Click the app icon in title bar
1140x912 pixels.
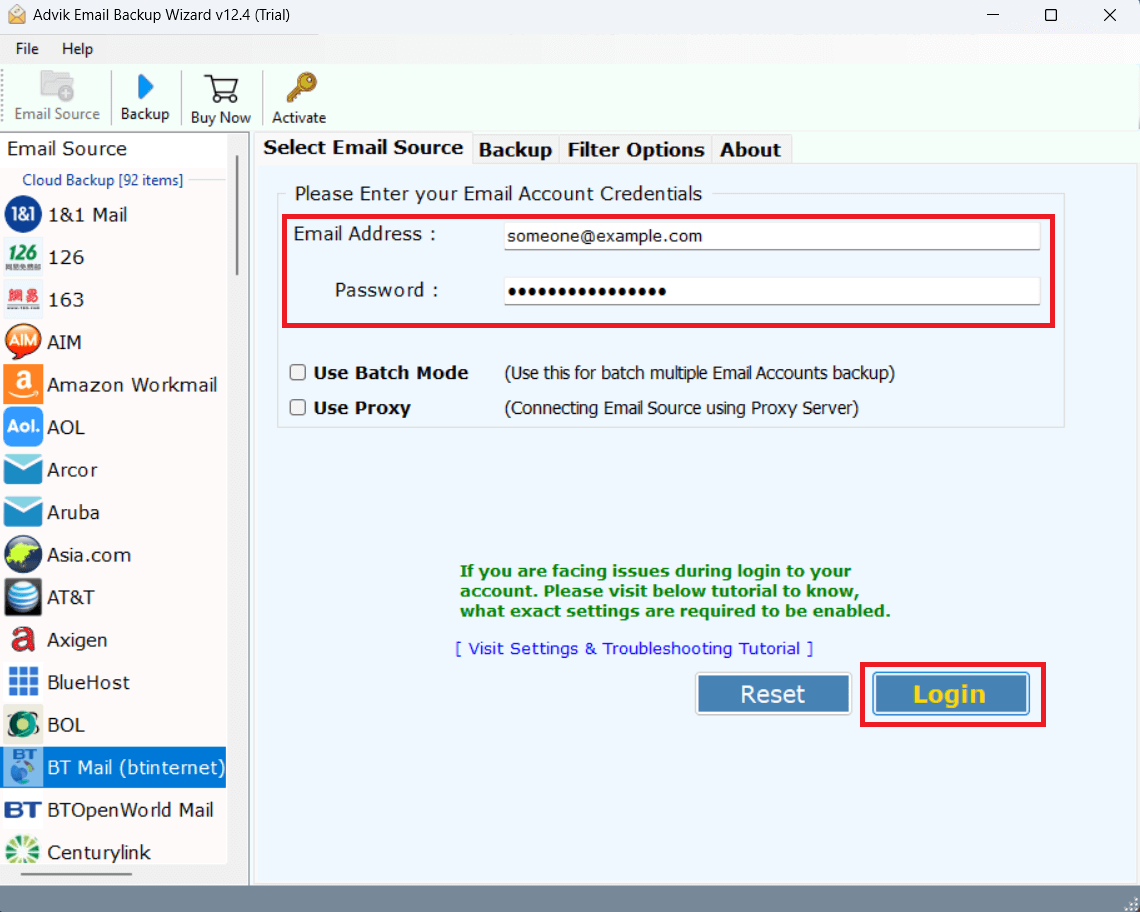pyautogui.click(x=17, y=15)
